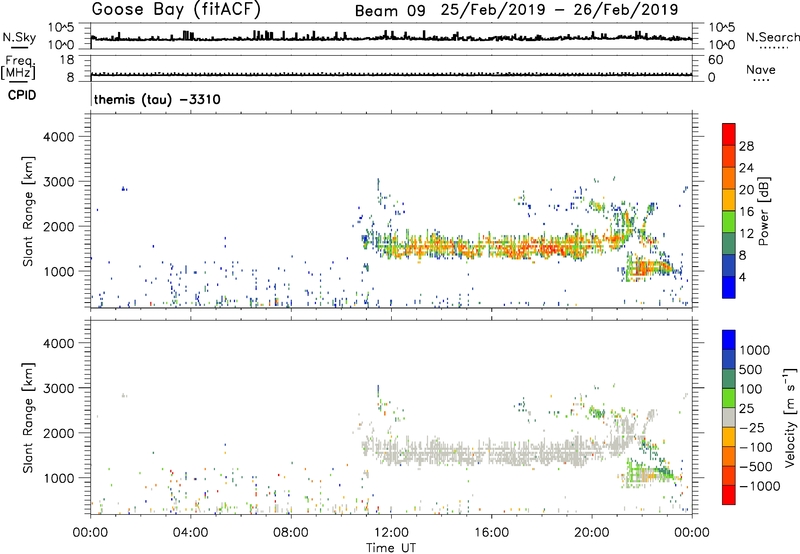Click the "Goose Bay (fitACF)" plot title
This screenshot has height=554, width=800.
pos(176,9)
